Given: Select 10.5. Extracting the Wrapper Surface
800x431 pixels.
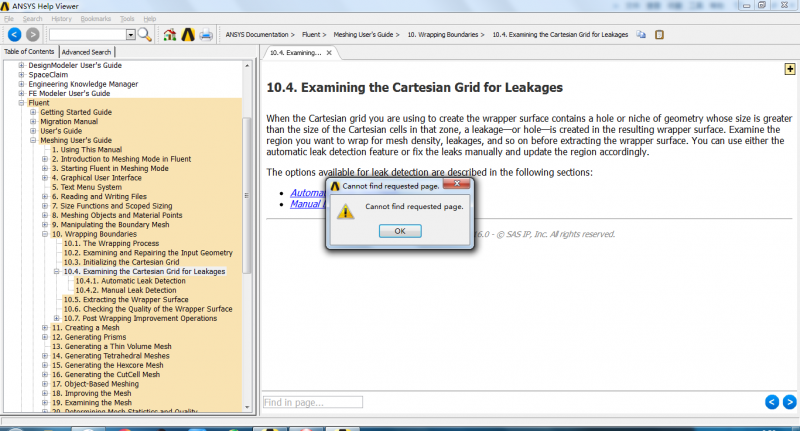Looking at the screenshot, I should click(126, 300).
